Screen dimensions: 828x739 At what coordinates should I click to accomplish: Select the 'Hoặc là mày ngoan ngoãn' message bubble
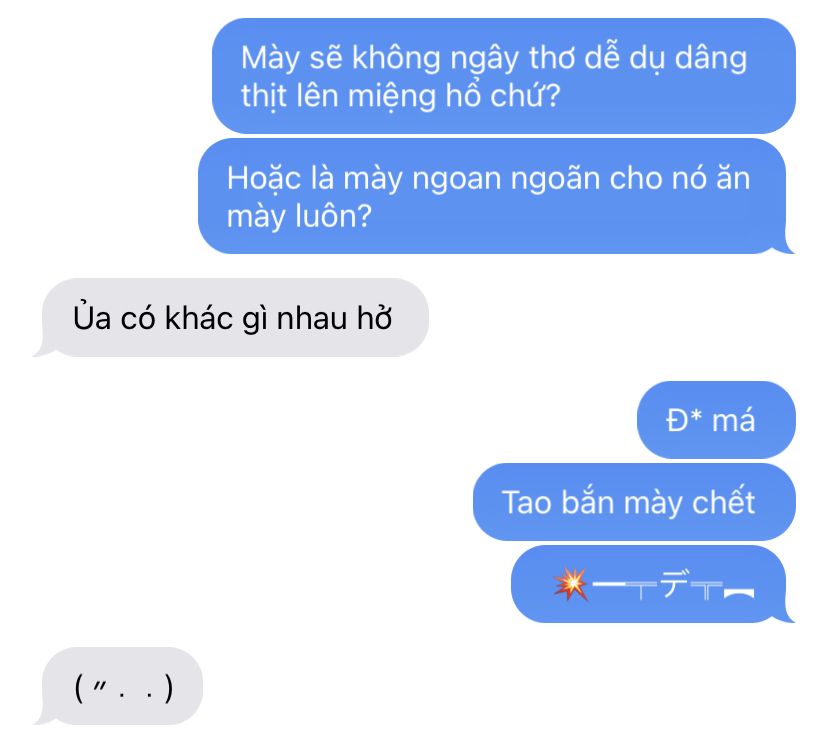pos(496,196)
